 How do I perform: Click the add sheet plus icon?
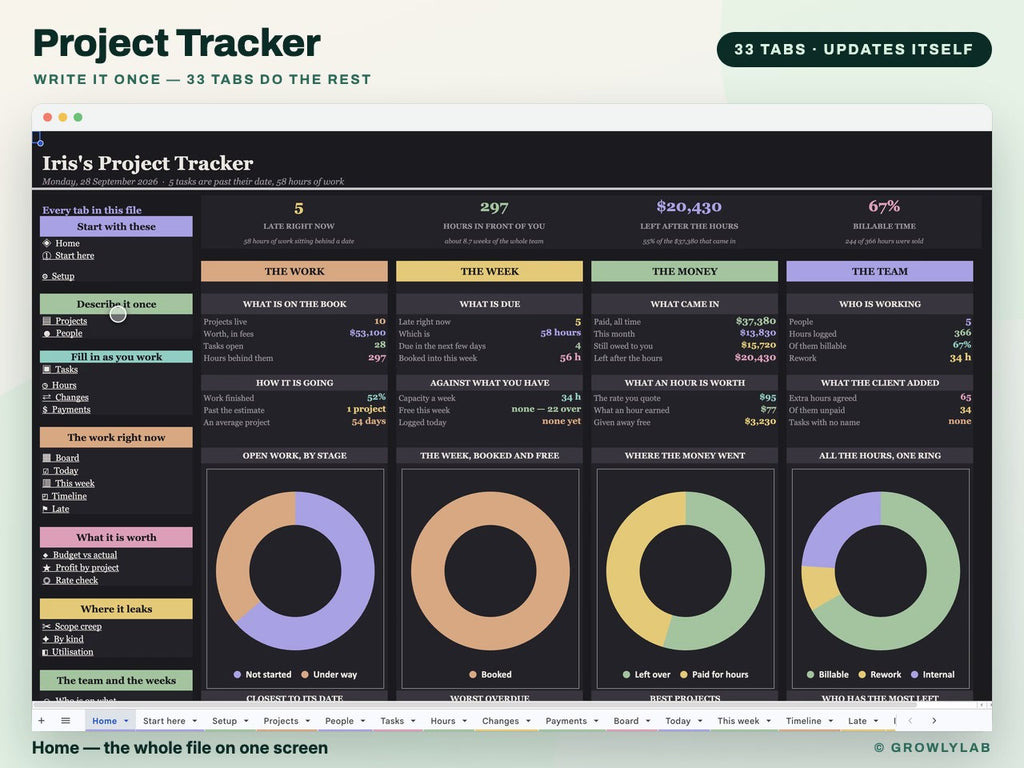click(x=41, y=720)
